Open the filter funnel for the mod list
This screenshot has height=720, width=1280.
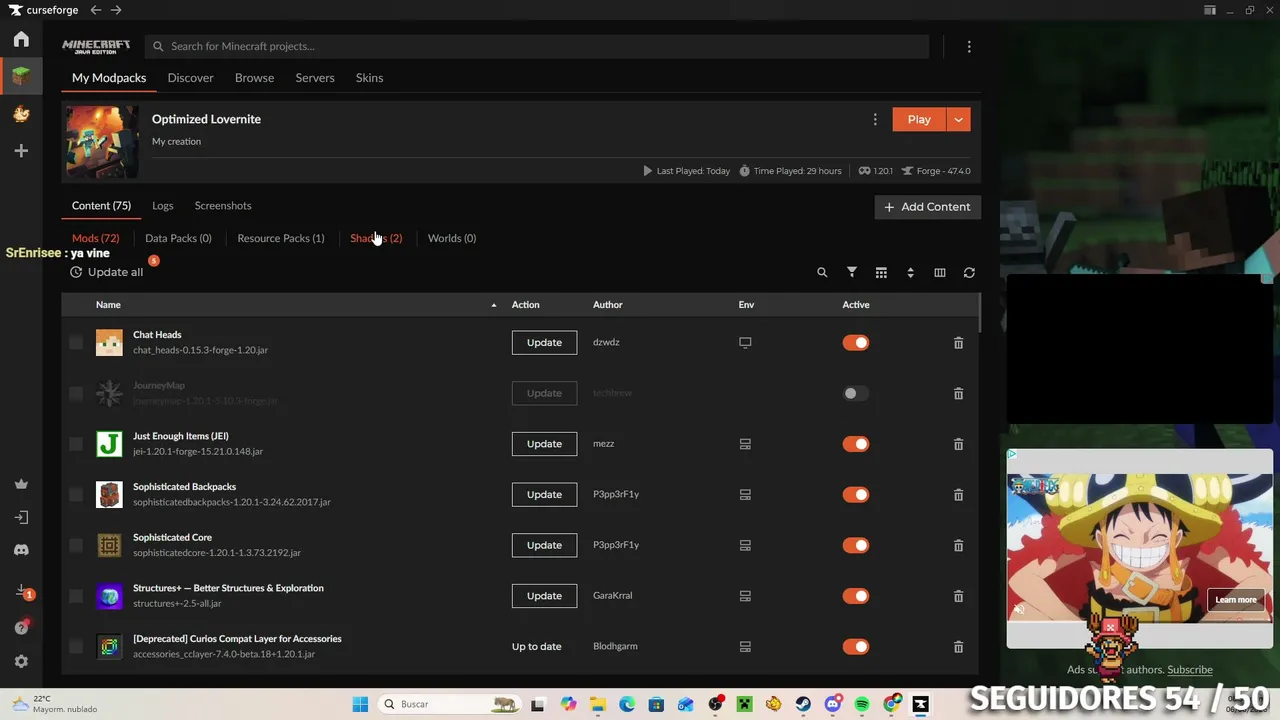(852, 272)
